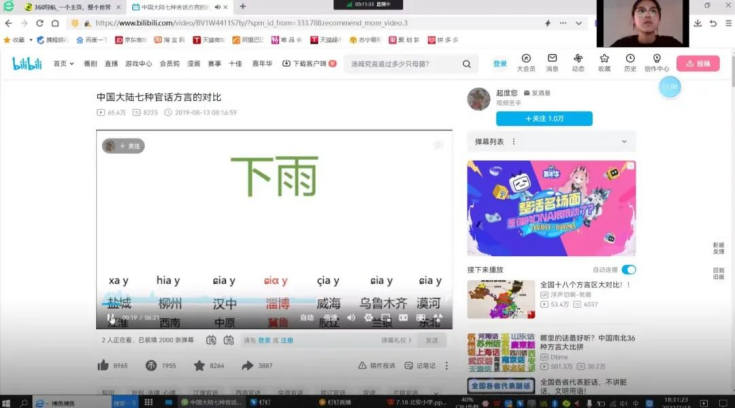Click the 投稿 upload button

coord(697,63)
